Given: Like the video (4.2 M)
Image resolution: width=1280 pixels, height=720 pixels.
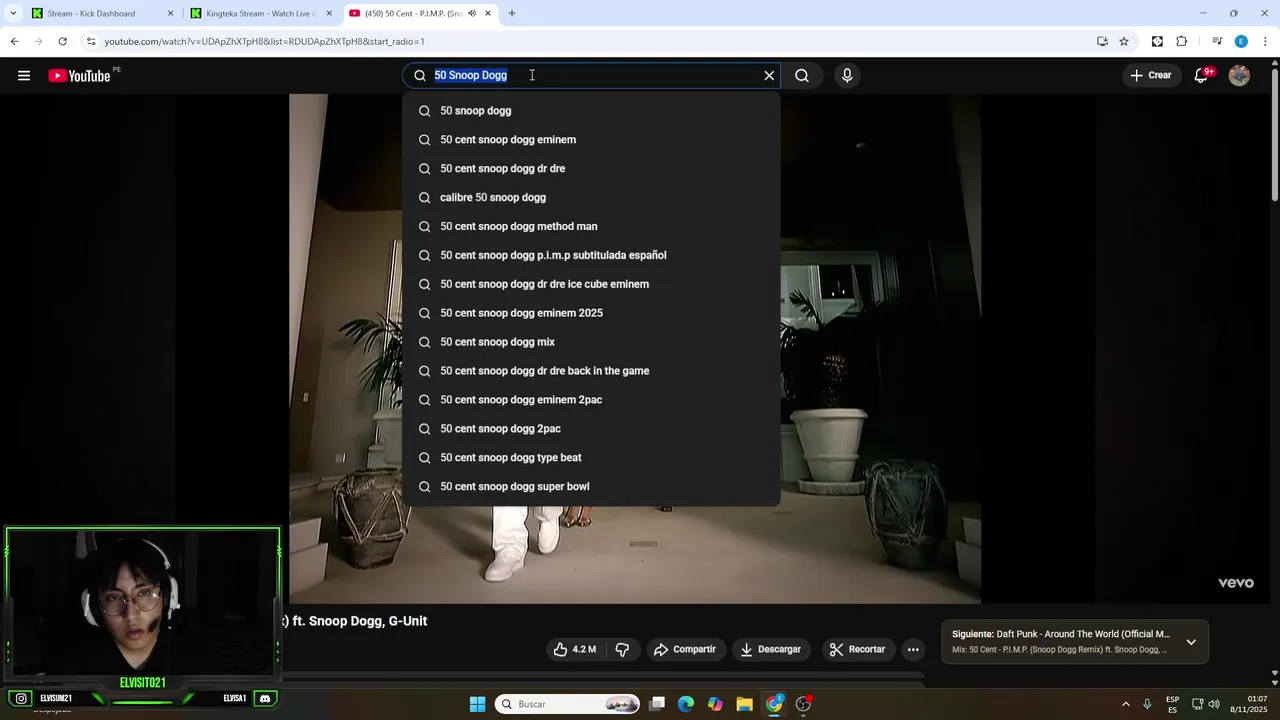Looking at the screenshot, I should click(575, 650).
